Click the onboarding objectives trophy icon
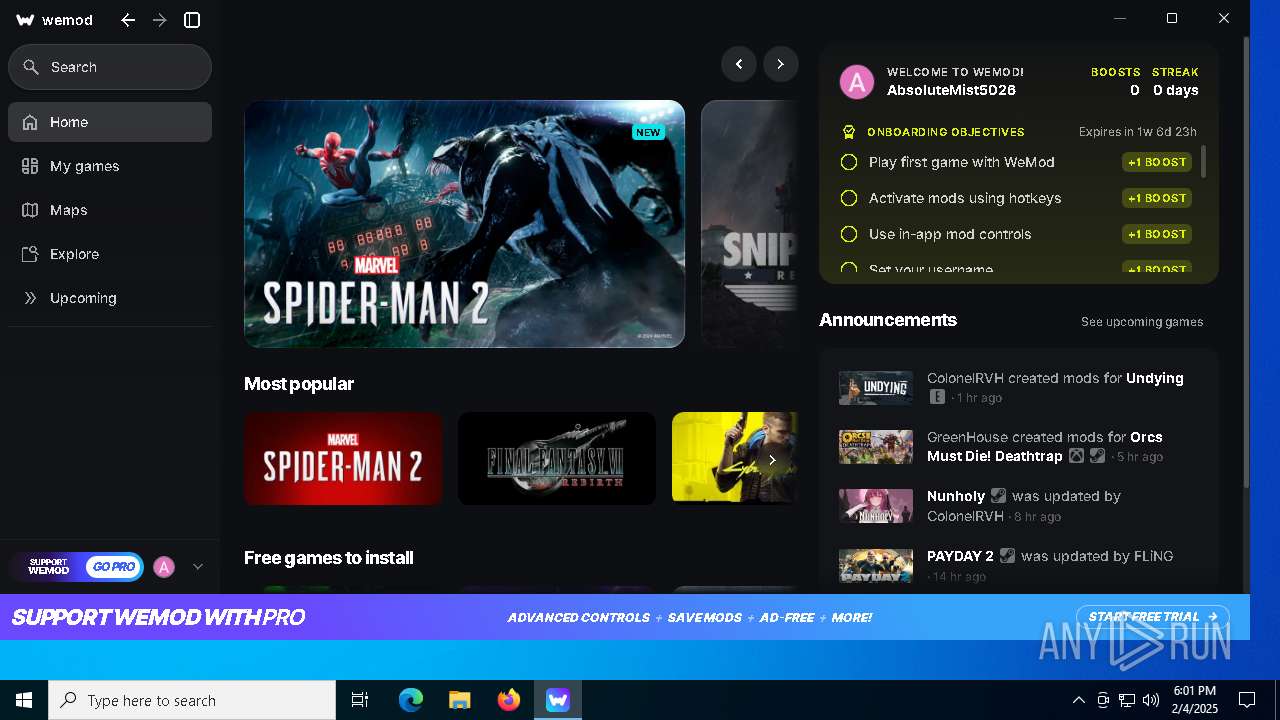 coord(849,132)
